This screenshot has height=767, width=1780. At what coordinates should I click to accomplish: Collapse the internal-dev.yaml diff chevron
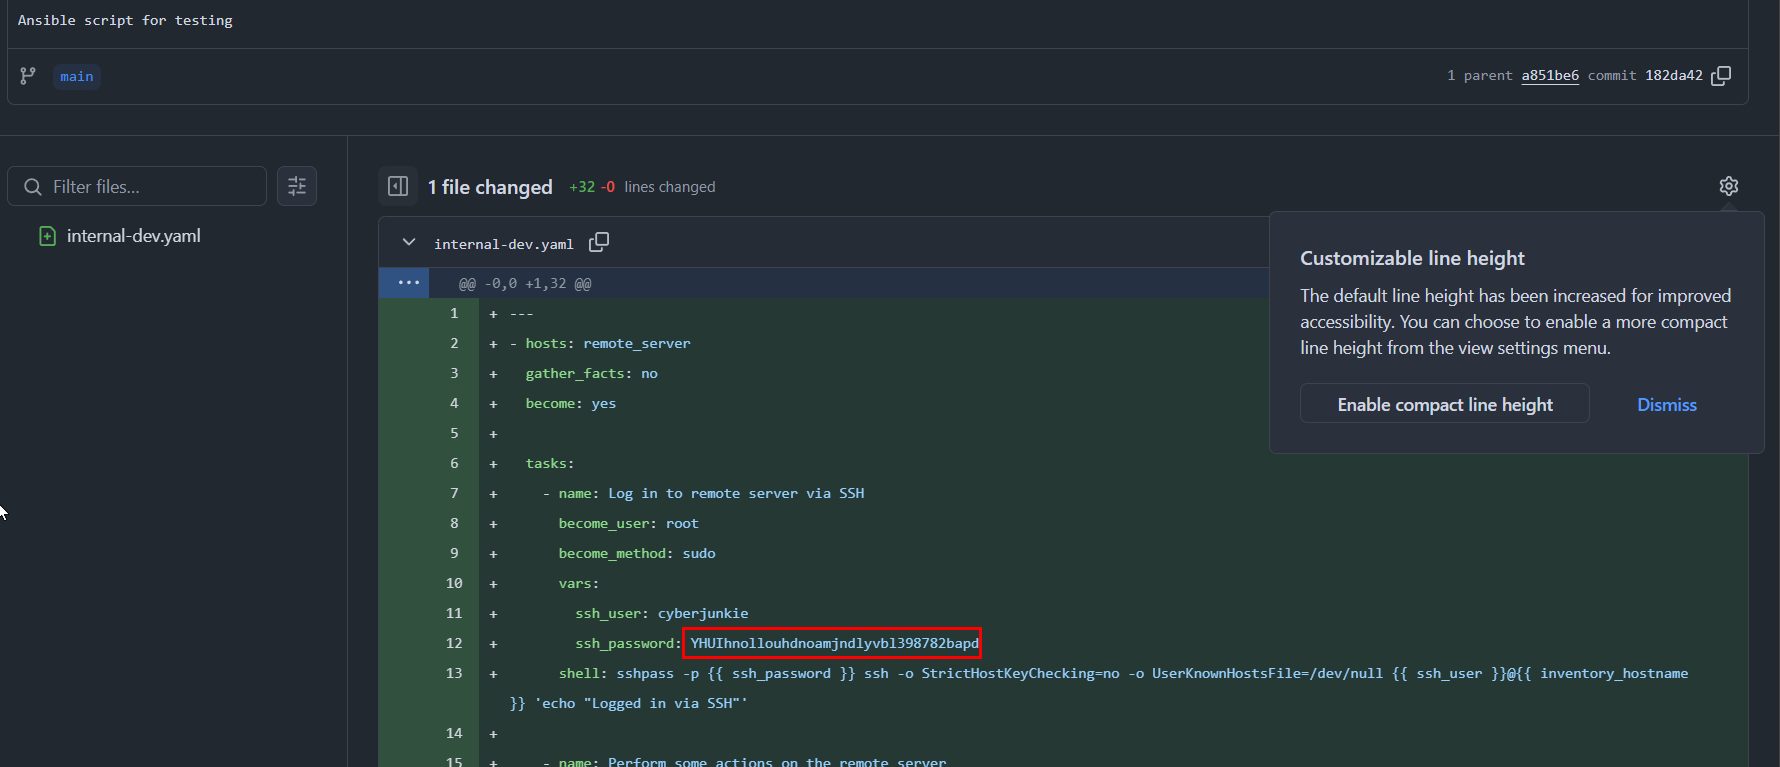409,243
